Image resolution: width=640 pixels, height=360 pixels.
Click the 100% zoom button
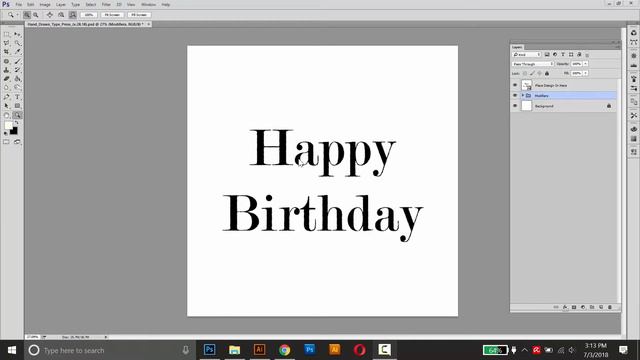tap(89, 15)
